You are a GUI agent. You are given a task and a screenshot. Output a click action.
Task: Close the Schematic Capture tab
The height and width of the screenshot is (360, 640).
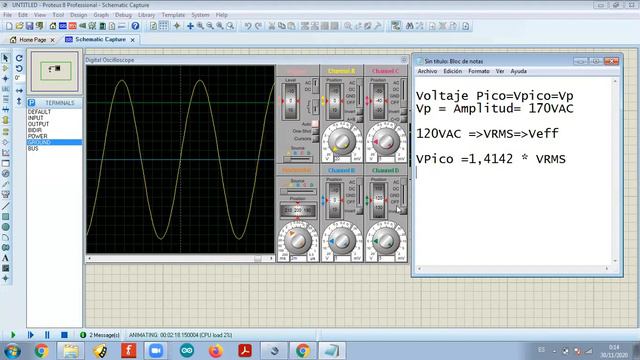coord(133,40)
